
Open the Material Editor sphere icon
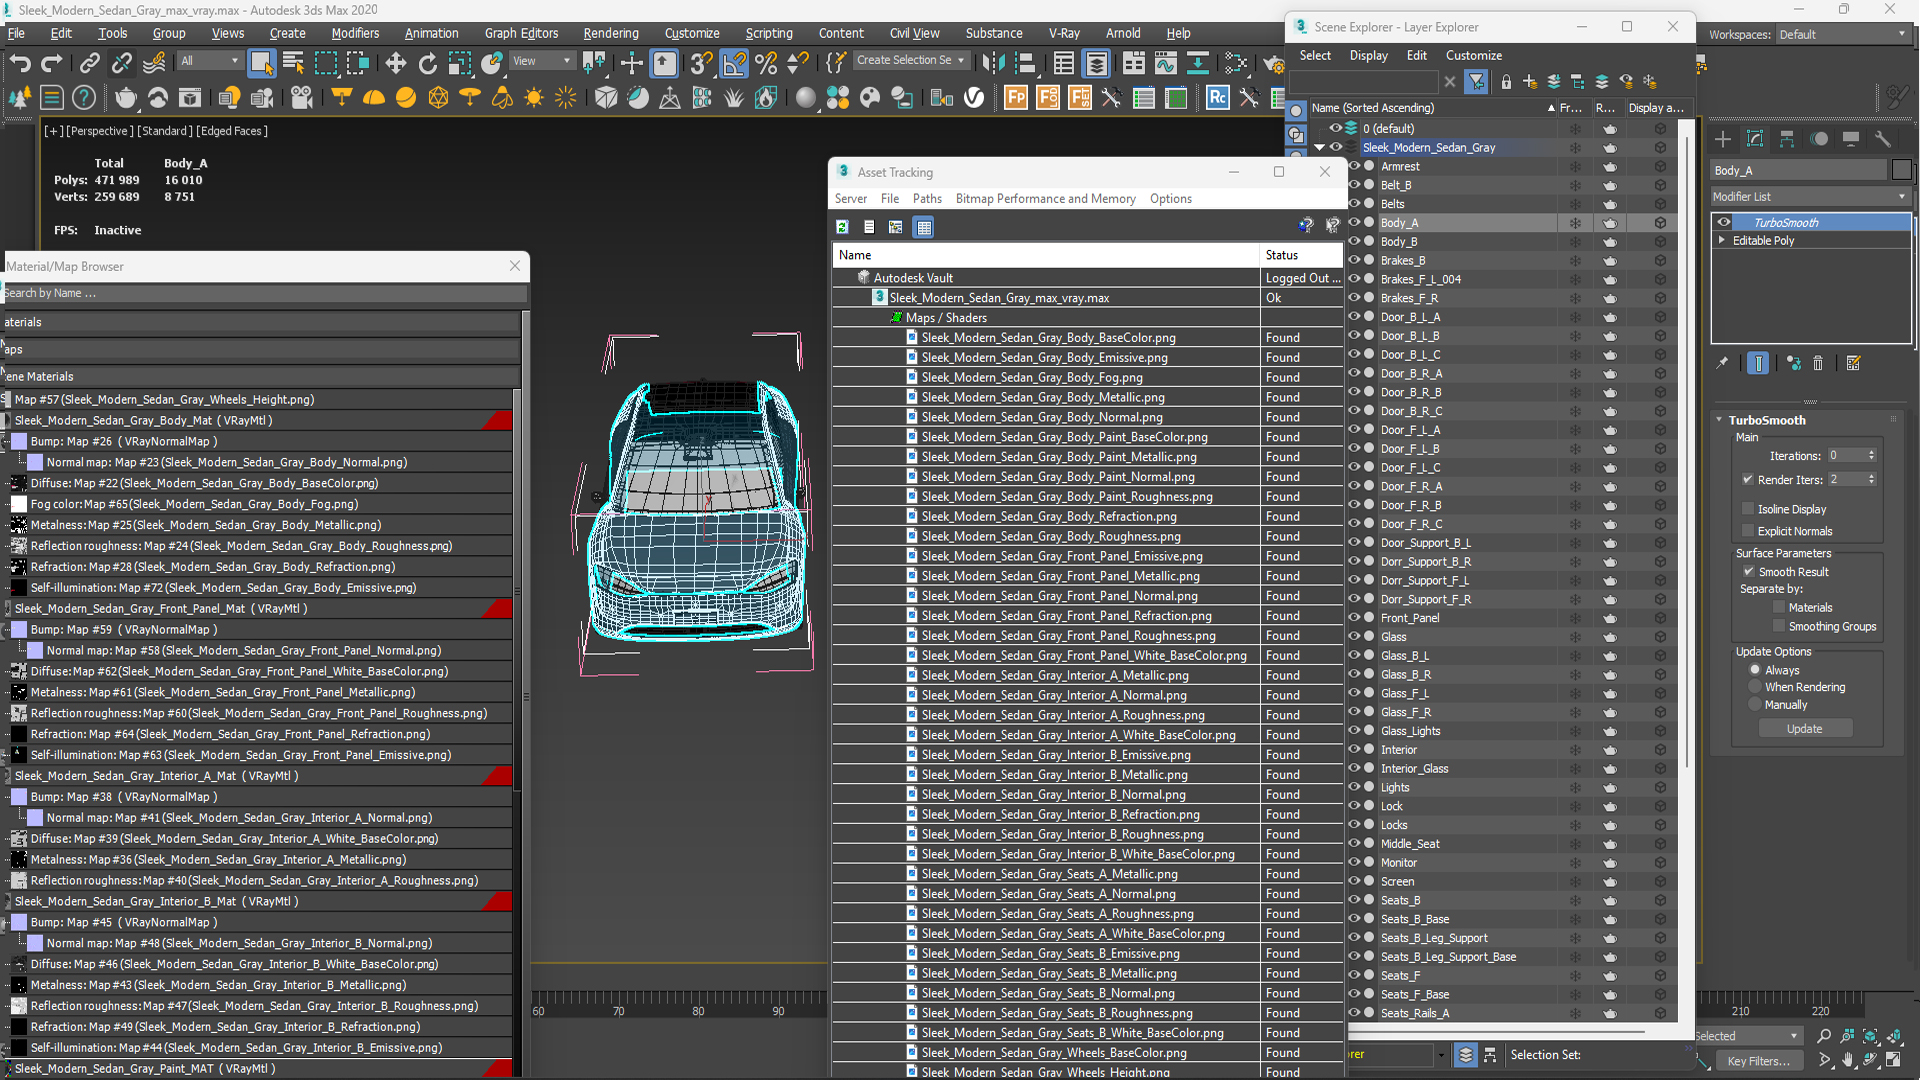click(x=805, y=97)
